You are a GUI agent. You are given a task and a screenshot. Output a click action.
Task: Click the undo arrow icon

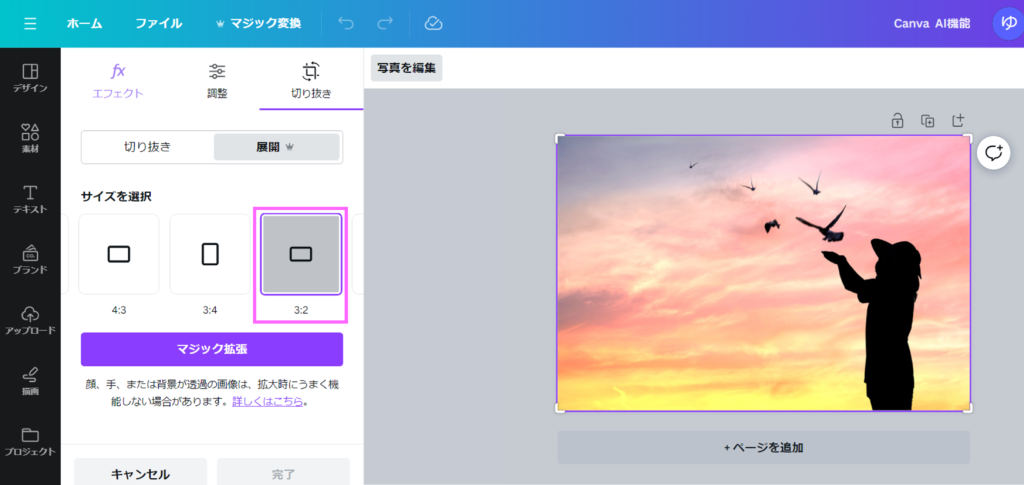coord(346,23)
